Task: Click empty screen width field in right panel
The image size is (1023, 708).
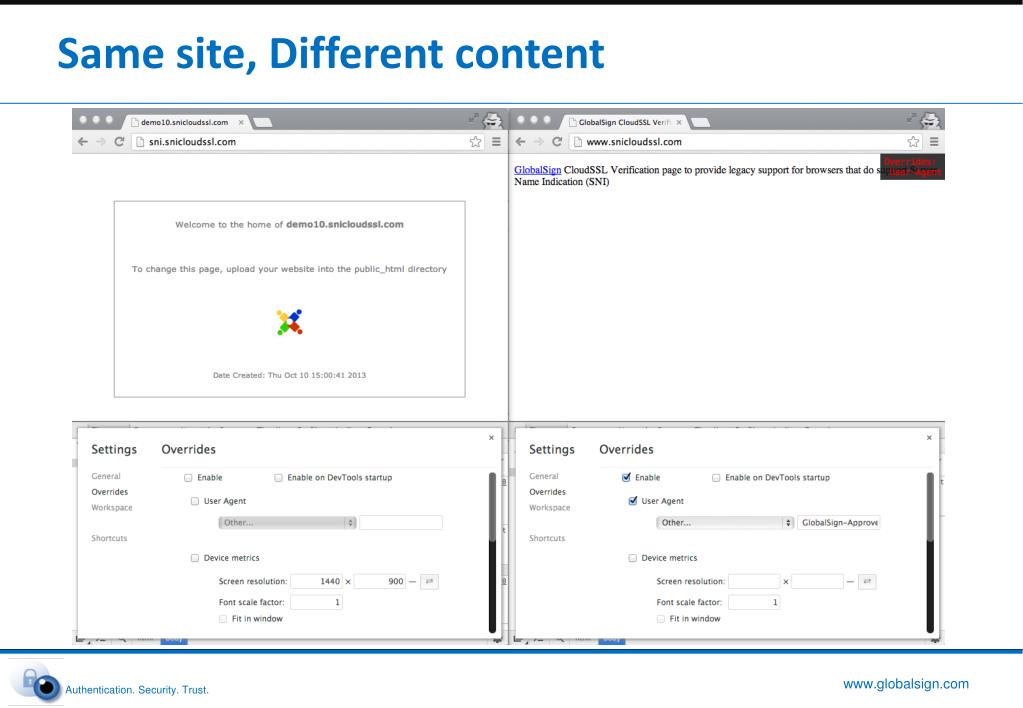Action: coord(754,581)
